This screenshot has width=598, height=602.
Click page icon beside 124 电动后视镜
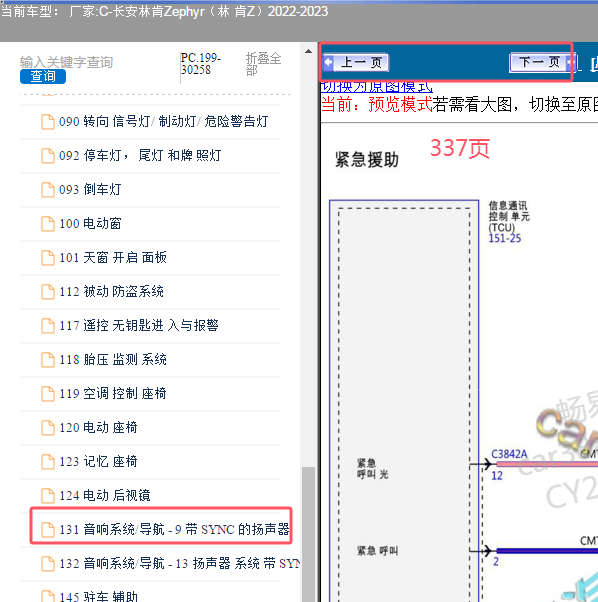tap(48, 496)
